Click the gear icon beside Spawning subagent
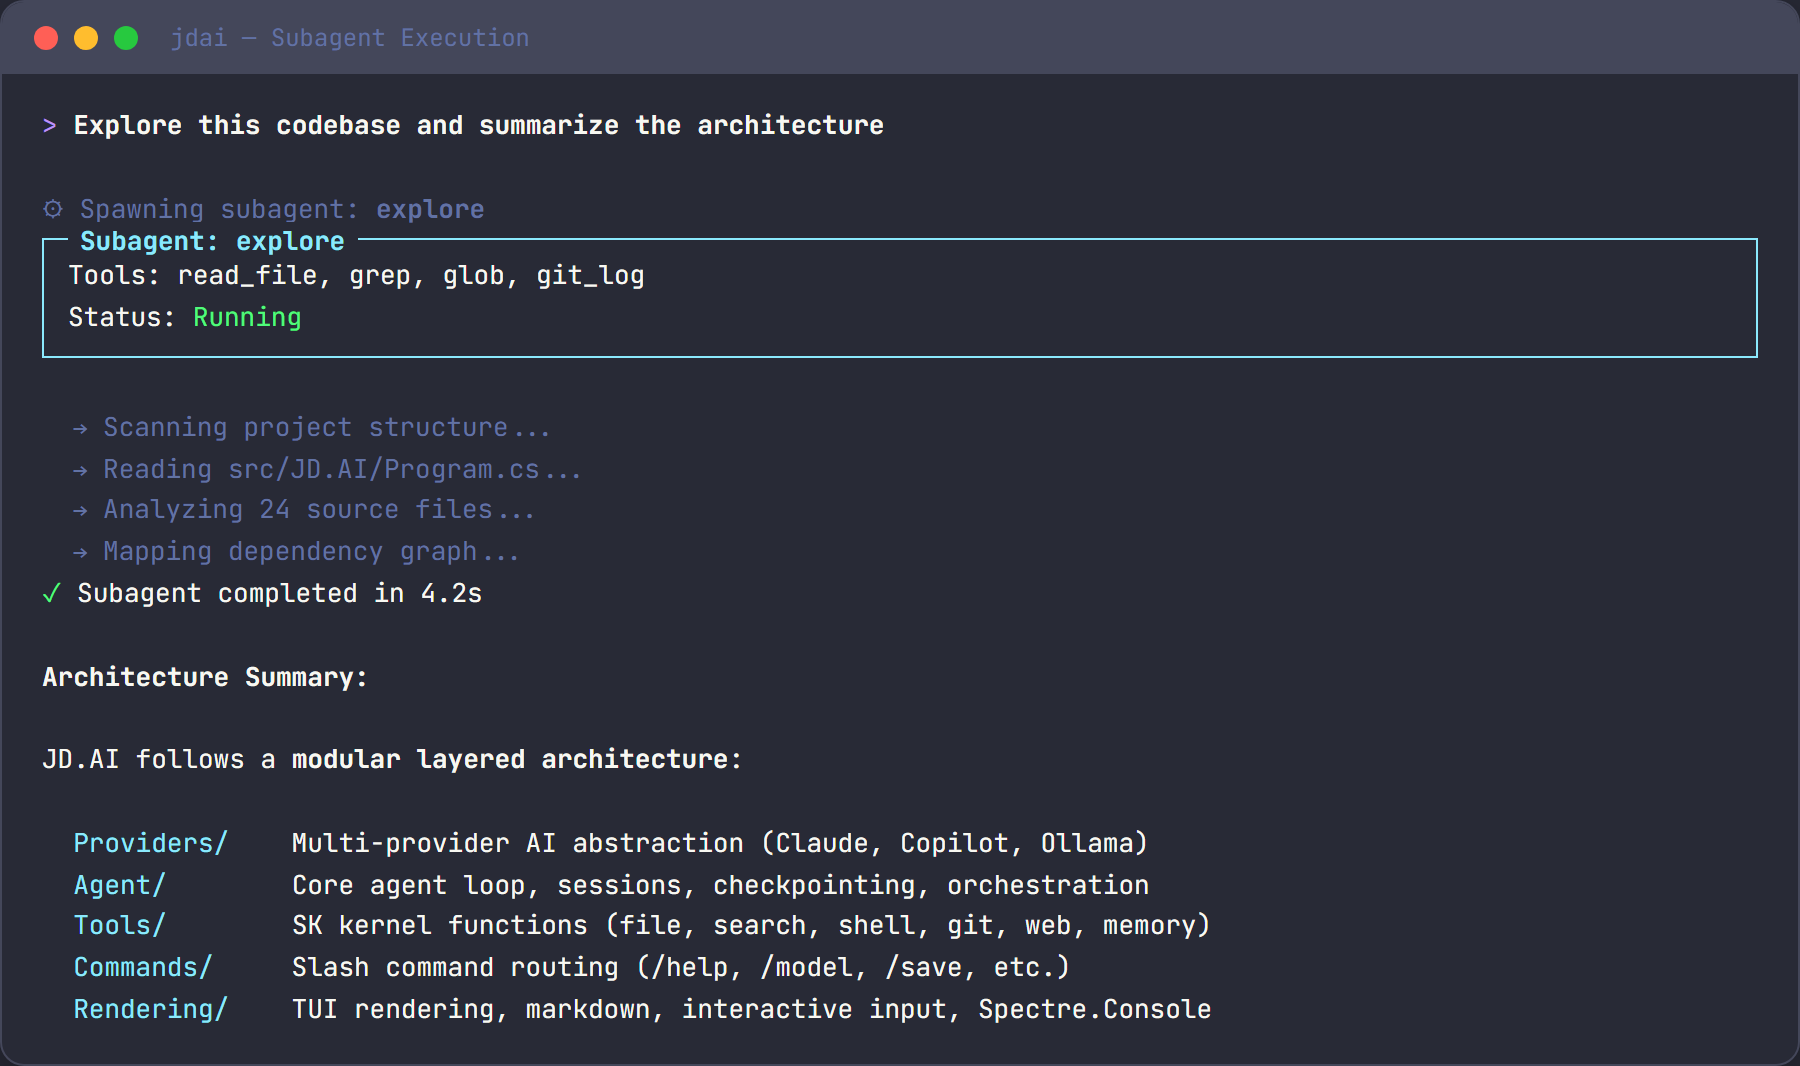This screenshot has height=1066, width=1800. click(x=52, y=209)
